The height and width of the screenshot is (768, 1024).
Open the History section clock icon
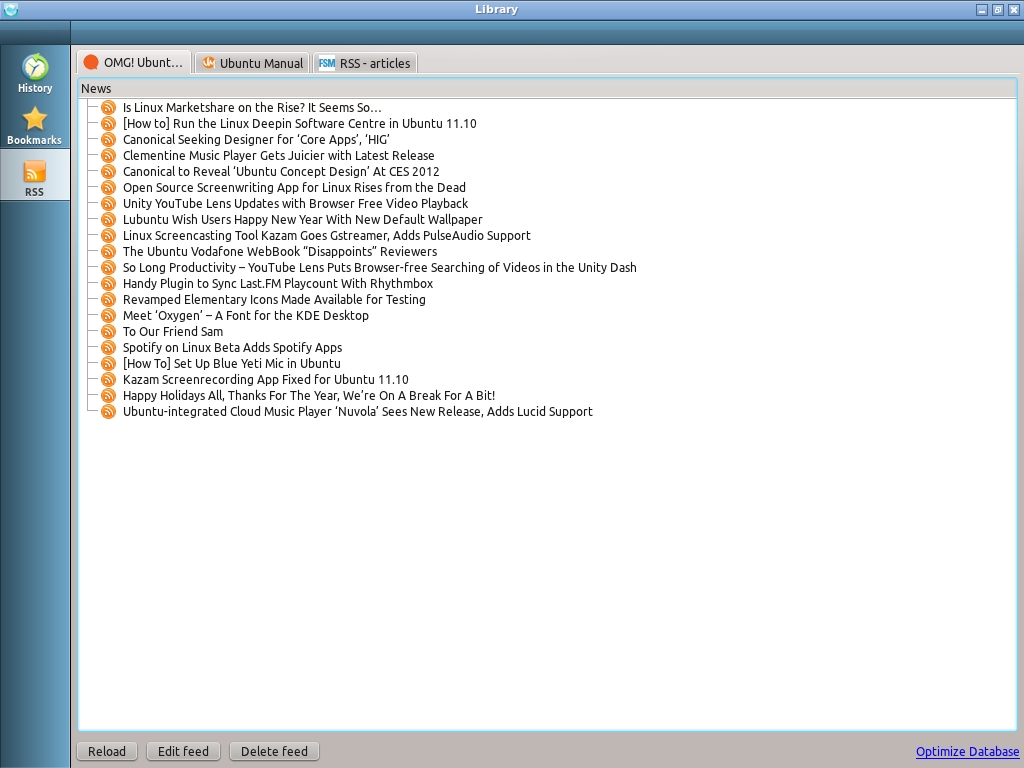point(35,67)
